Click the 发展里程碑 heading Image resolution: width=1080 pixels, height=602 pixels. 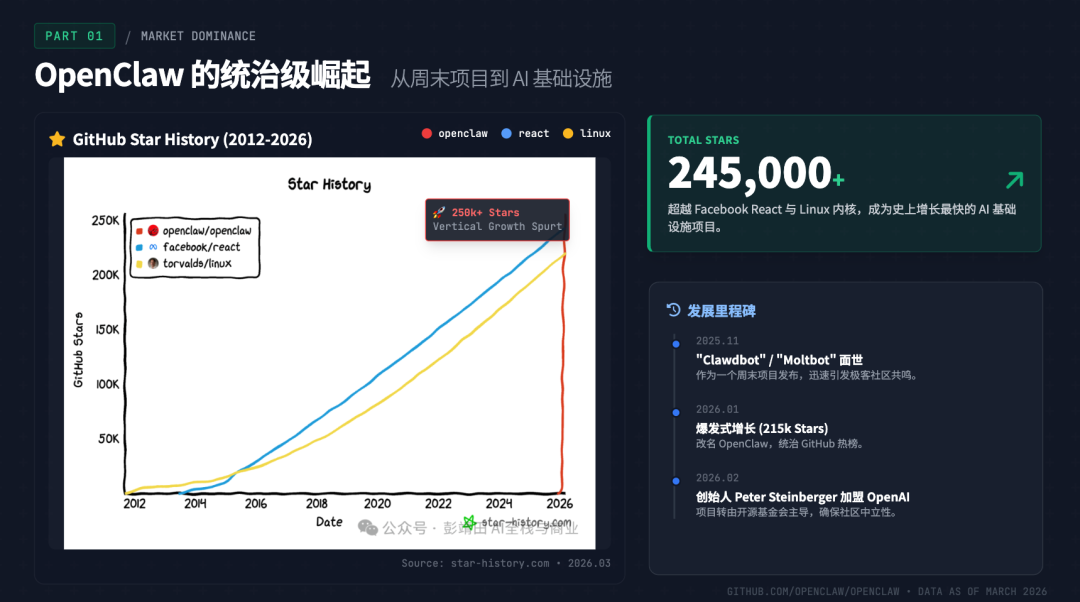(x=721, y=311)
